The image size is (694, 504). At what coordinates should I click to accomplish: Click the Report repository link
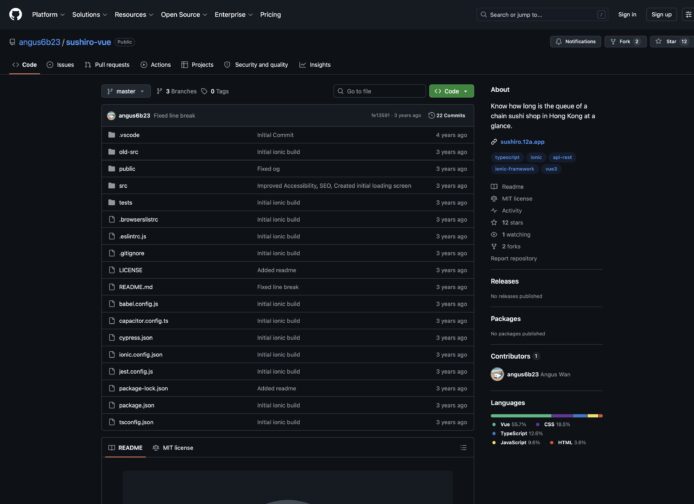coord(513,258)
